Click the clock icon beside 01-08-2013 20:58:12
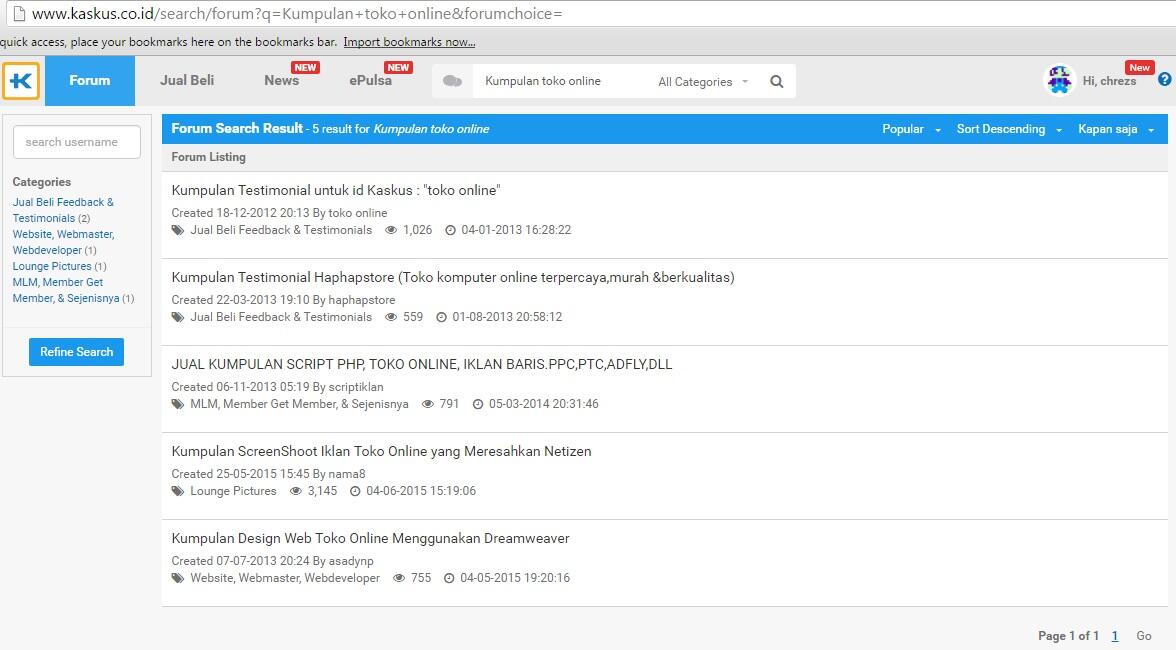1176x650 pixels. click(441, 317)
